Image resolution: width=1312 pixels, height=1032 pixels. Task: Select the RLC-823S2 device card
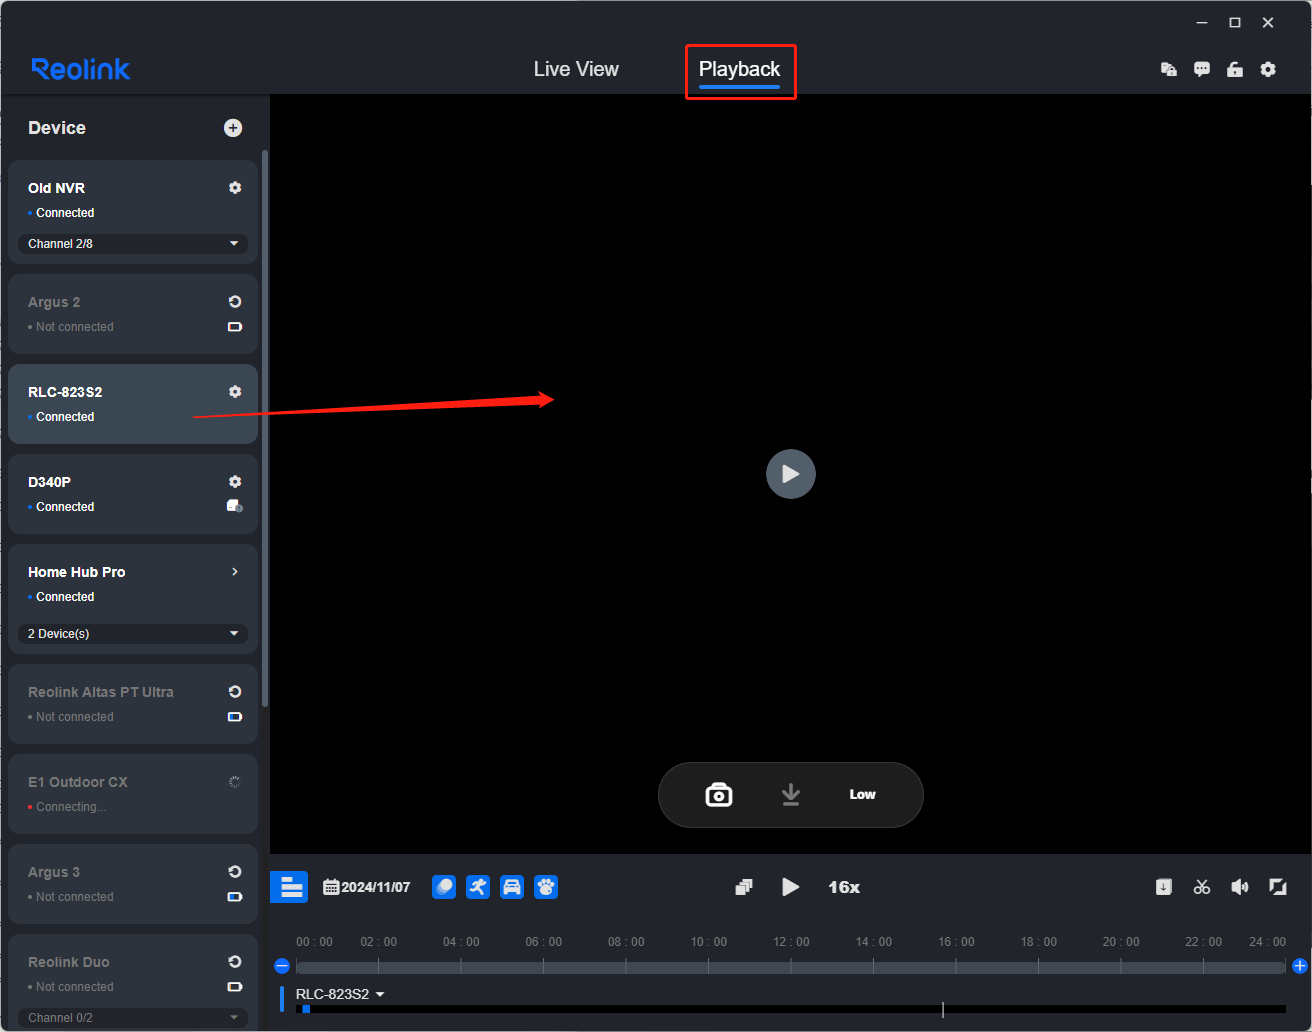point(133,404)
